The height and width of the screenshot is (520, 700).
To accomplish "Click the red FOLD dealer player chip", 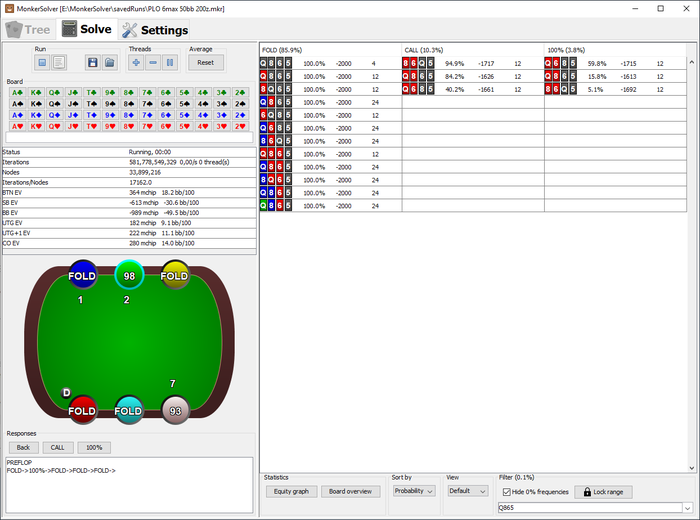I will click(x=82, y=410).
